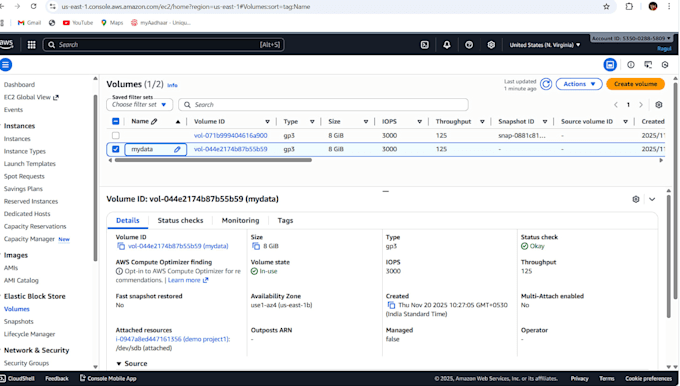Switch to the Status checks tab
Screen dimensions: 680x386
click(x=180, y=220)
